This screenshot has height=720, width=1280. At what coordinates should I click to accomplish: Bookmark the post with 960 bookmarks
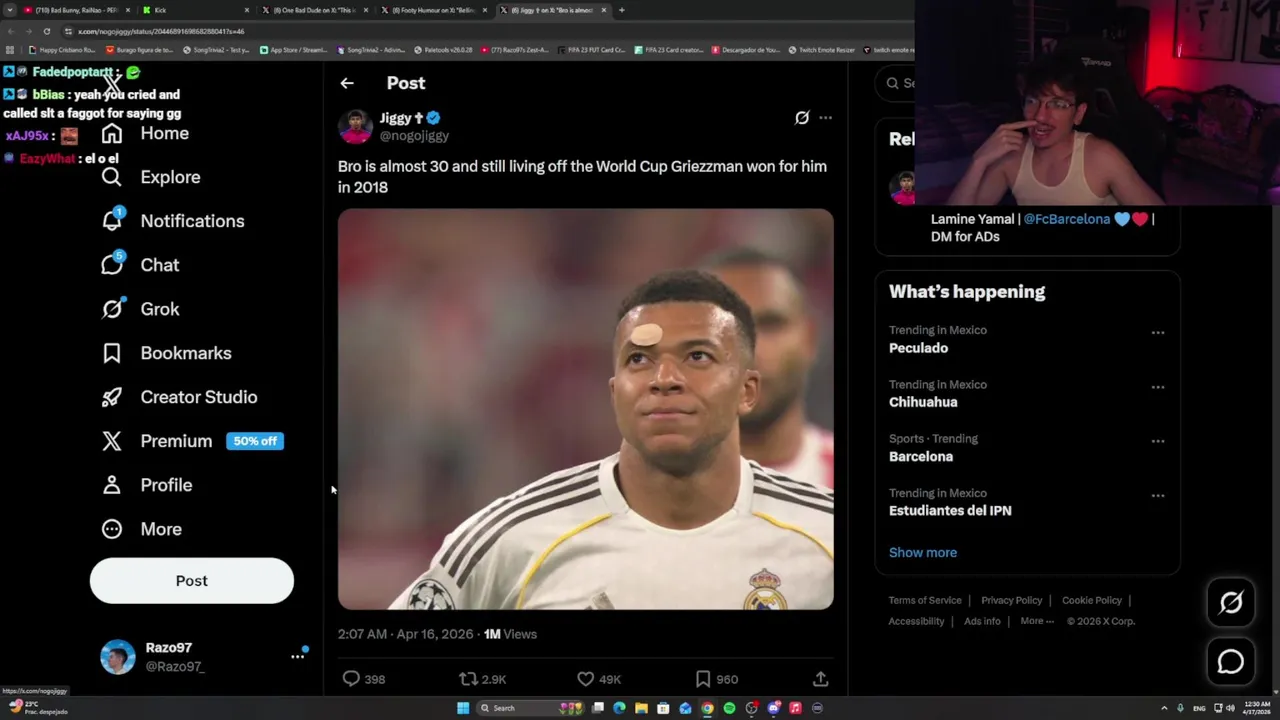[x=716, y=679]
